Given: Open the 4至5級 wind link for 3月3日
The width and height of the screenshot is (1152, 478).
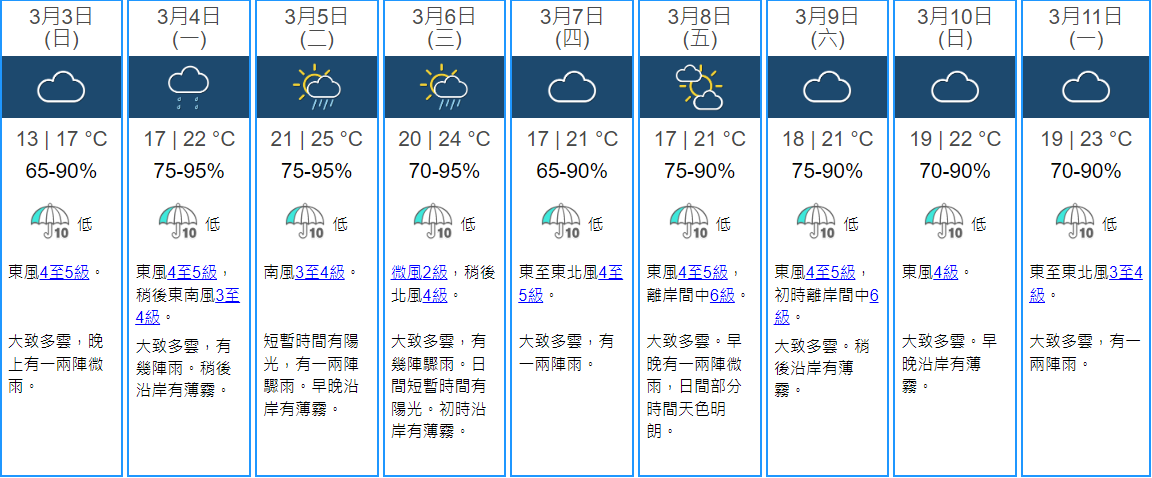Looking at the screenshot, I should (65, 271).
